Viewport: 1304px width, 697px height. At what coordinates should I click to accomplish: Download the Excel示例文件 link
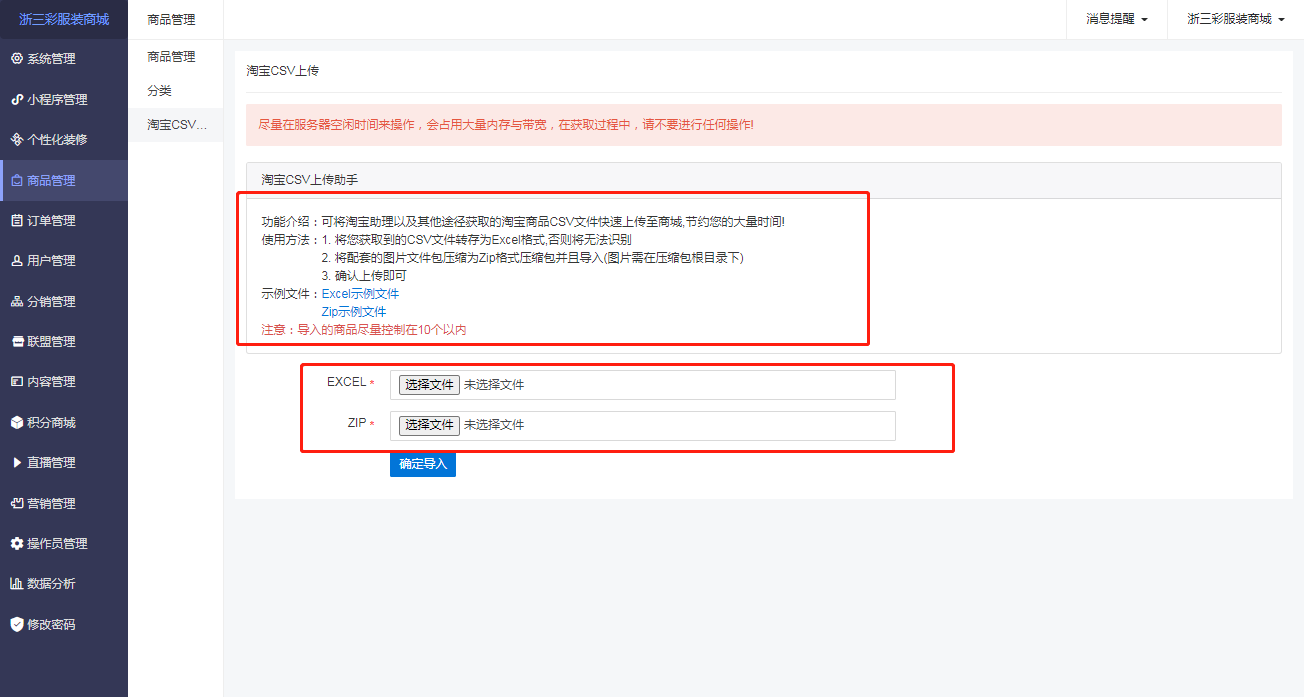click(x=360, y=294)
